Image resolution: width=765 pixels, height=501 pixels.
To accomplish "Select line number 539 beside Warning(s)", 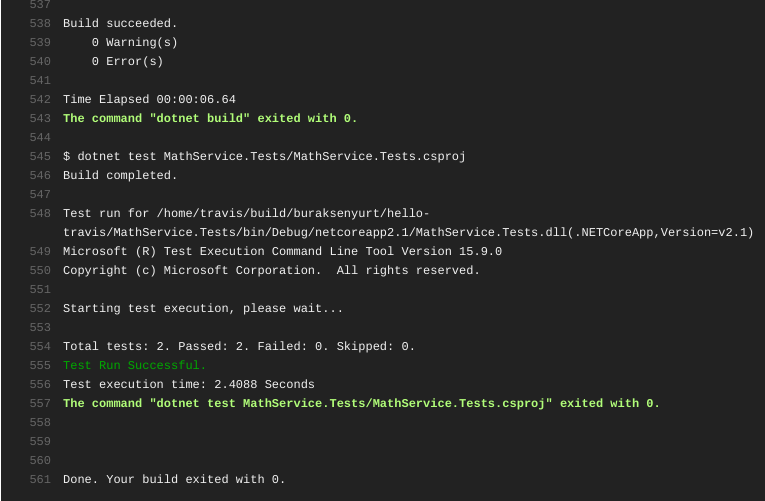I will [40, 42].
